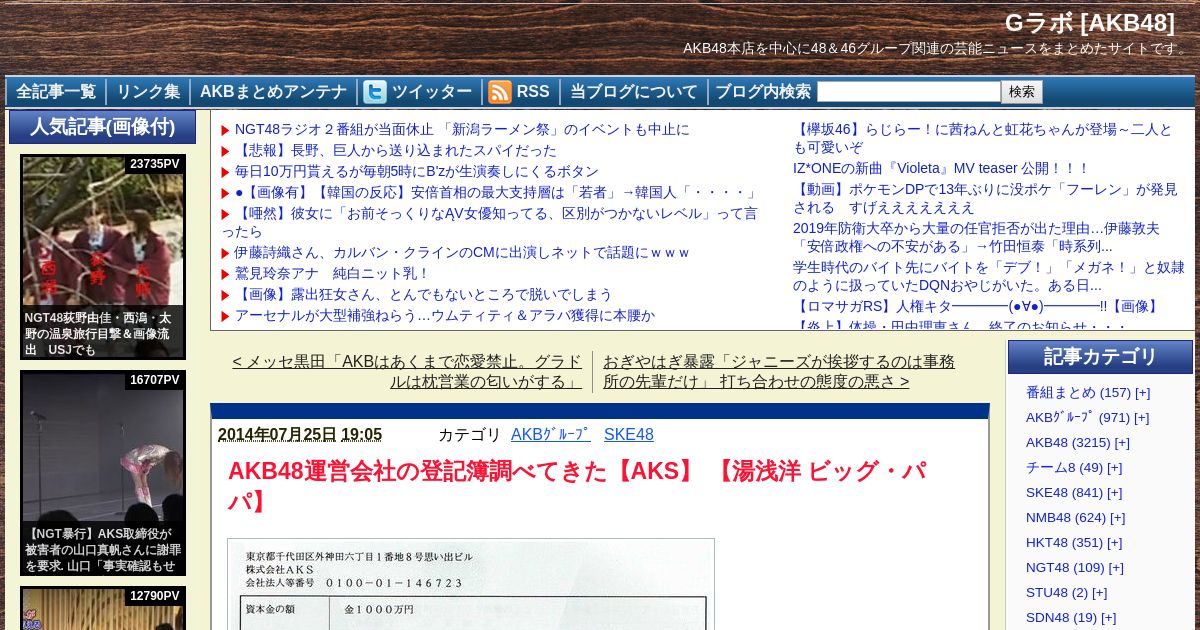Go to previous article メッセ黒田

tap(407, 371)
